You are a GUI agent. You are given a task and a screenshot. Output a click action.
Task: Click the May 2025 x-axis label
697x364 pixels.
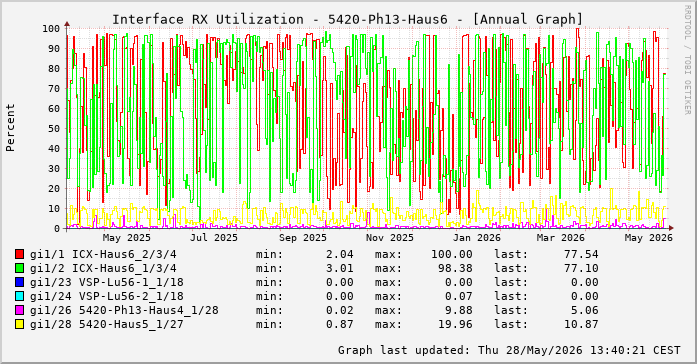(x=126, y=238)
